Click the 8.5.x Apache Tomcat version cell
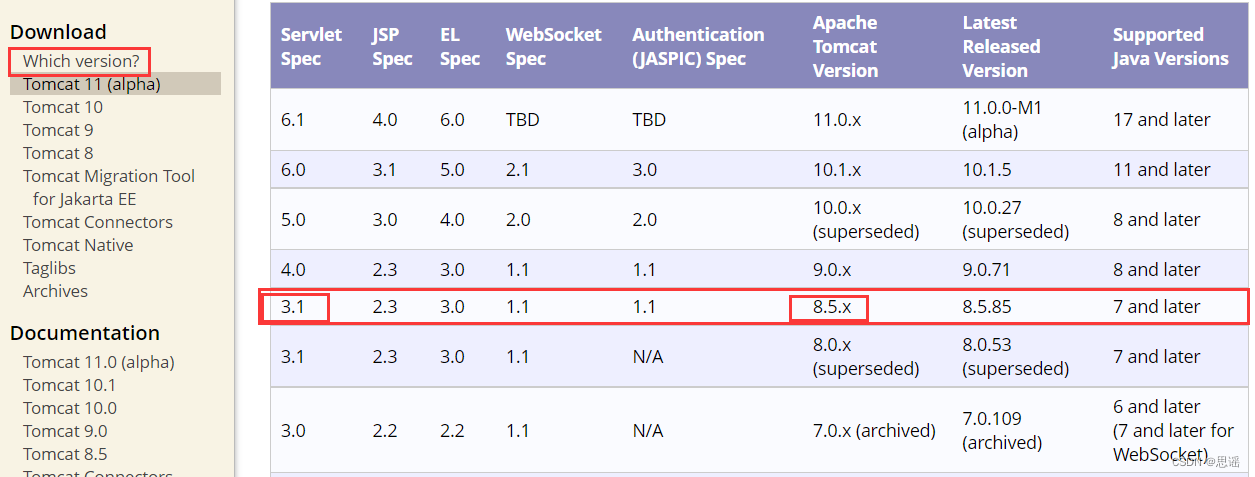Screen dimensions: 1255x477 (832, 307)
